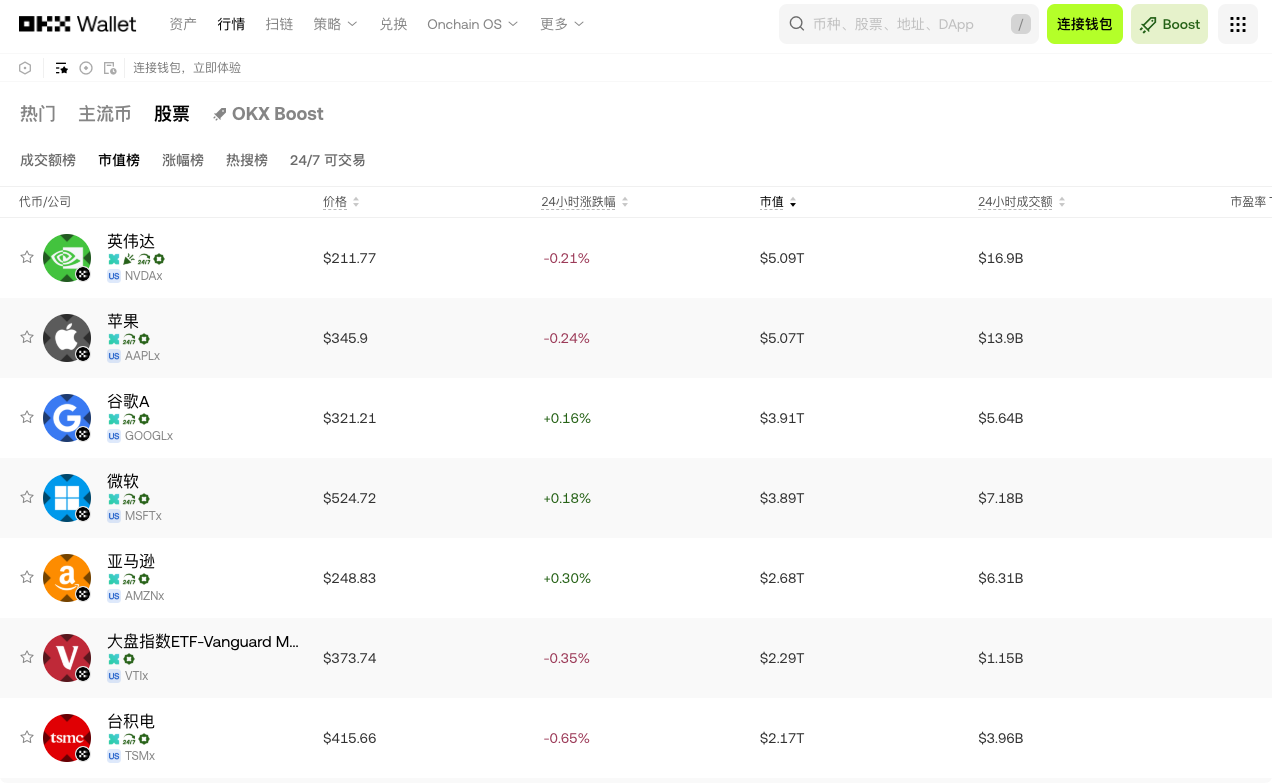
Task: Sort by 24小时涨跌幅 column
Action: [x=585, y=202]
